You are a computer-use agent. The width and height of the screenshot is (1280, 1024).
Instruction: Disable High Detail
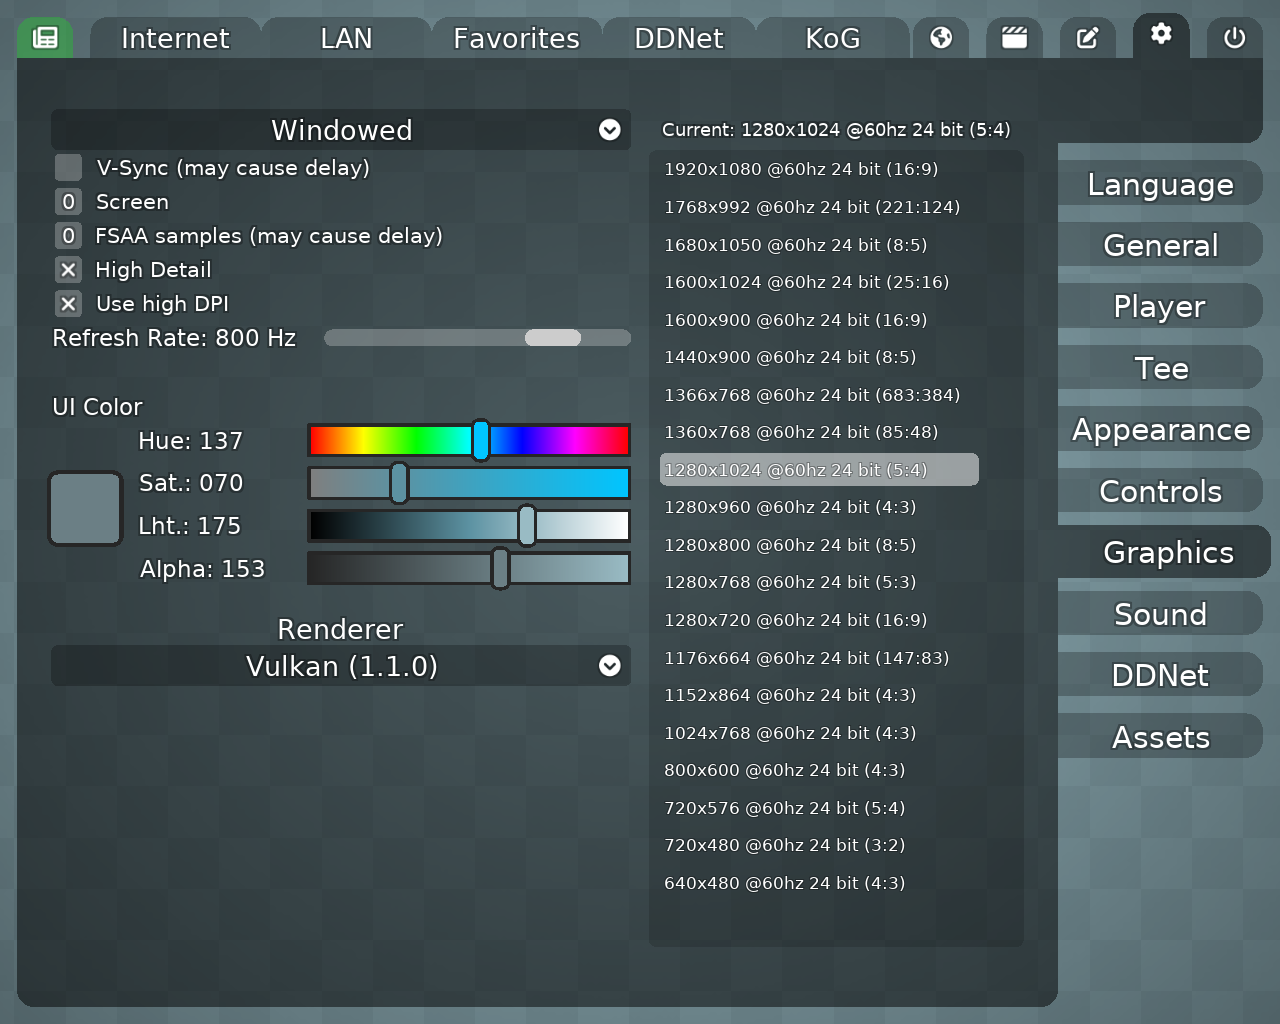[67, 269]
